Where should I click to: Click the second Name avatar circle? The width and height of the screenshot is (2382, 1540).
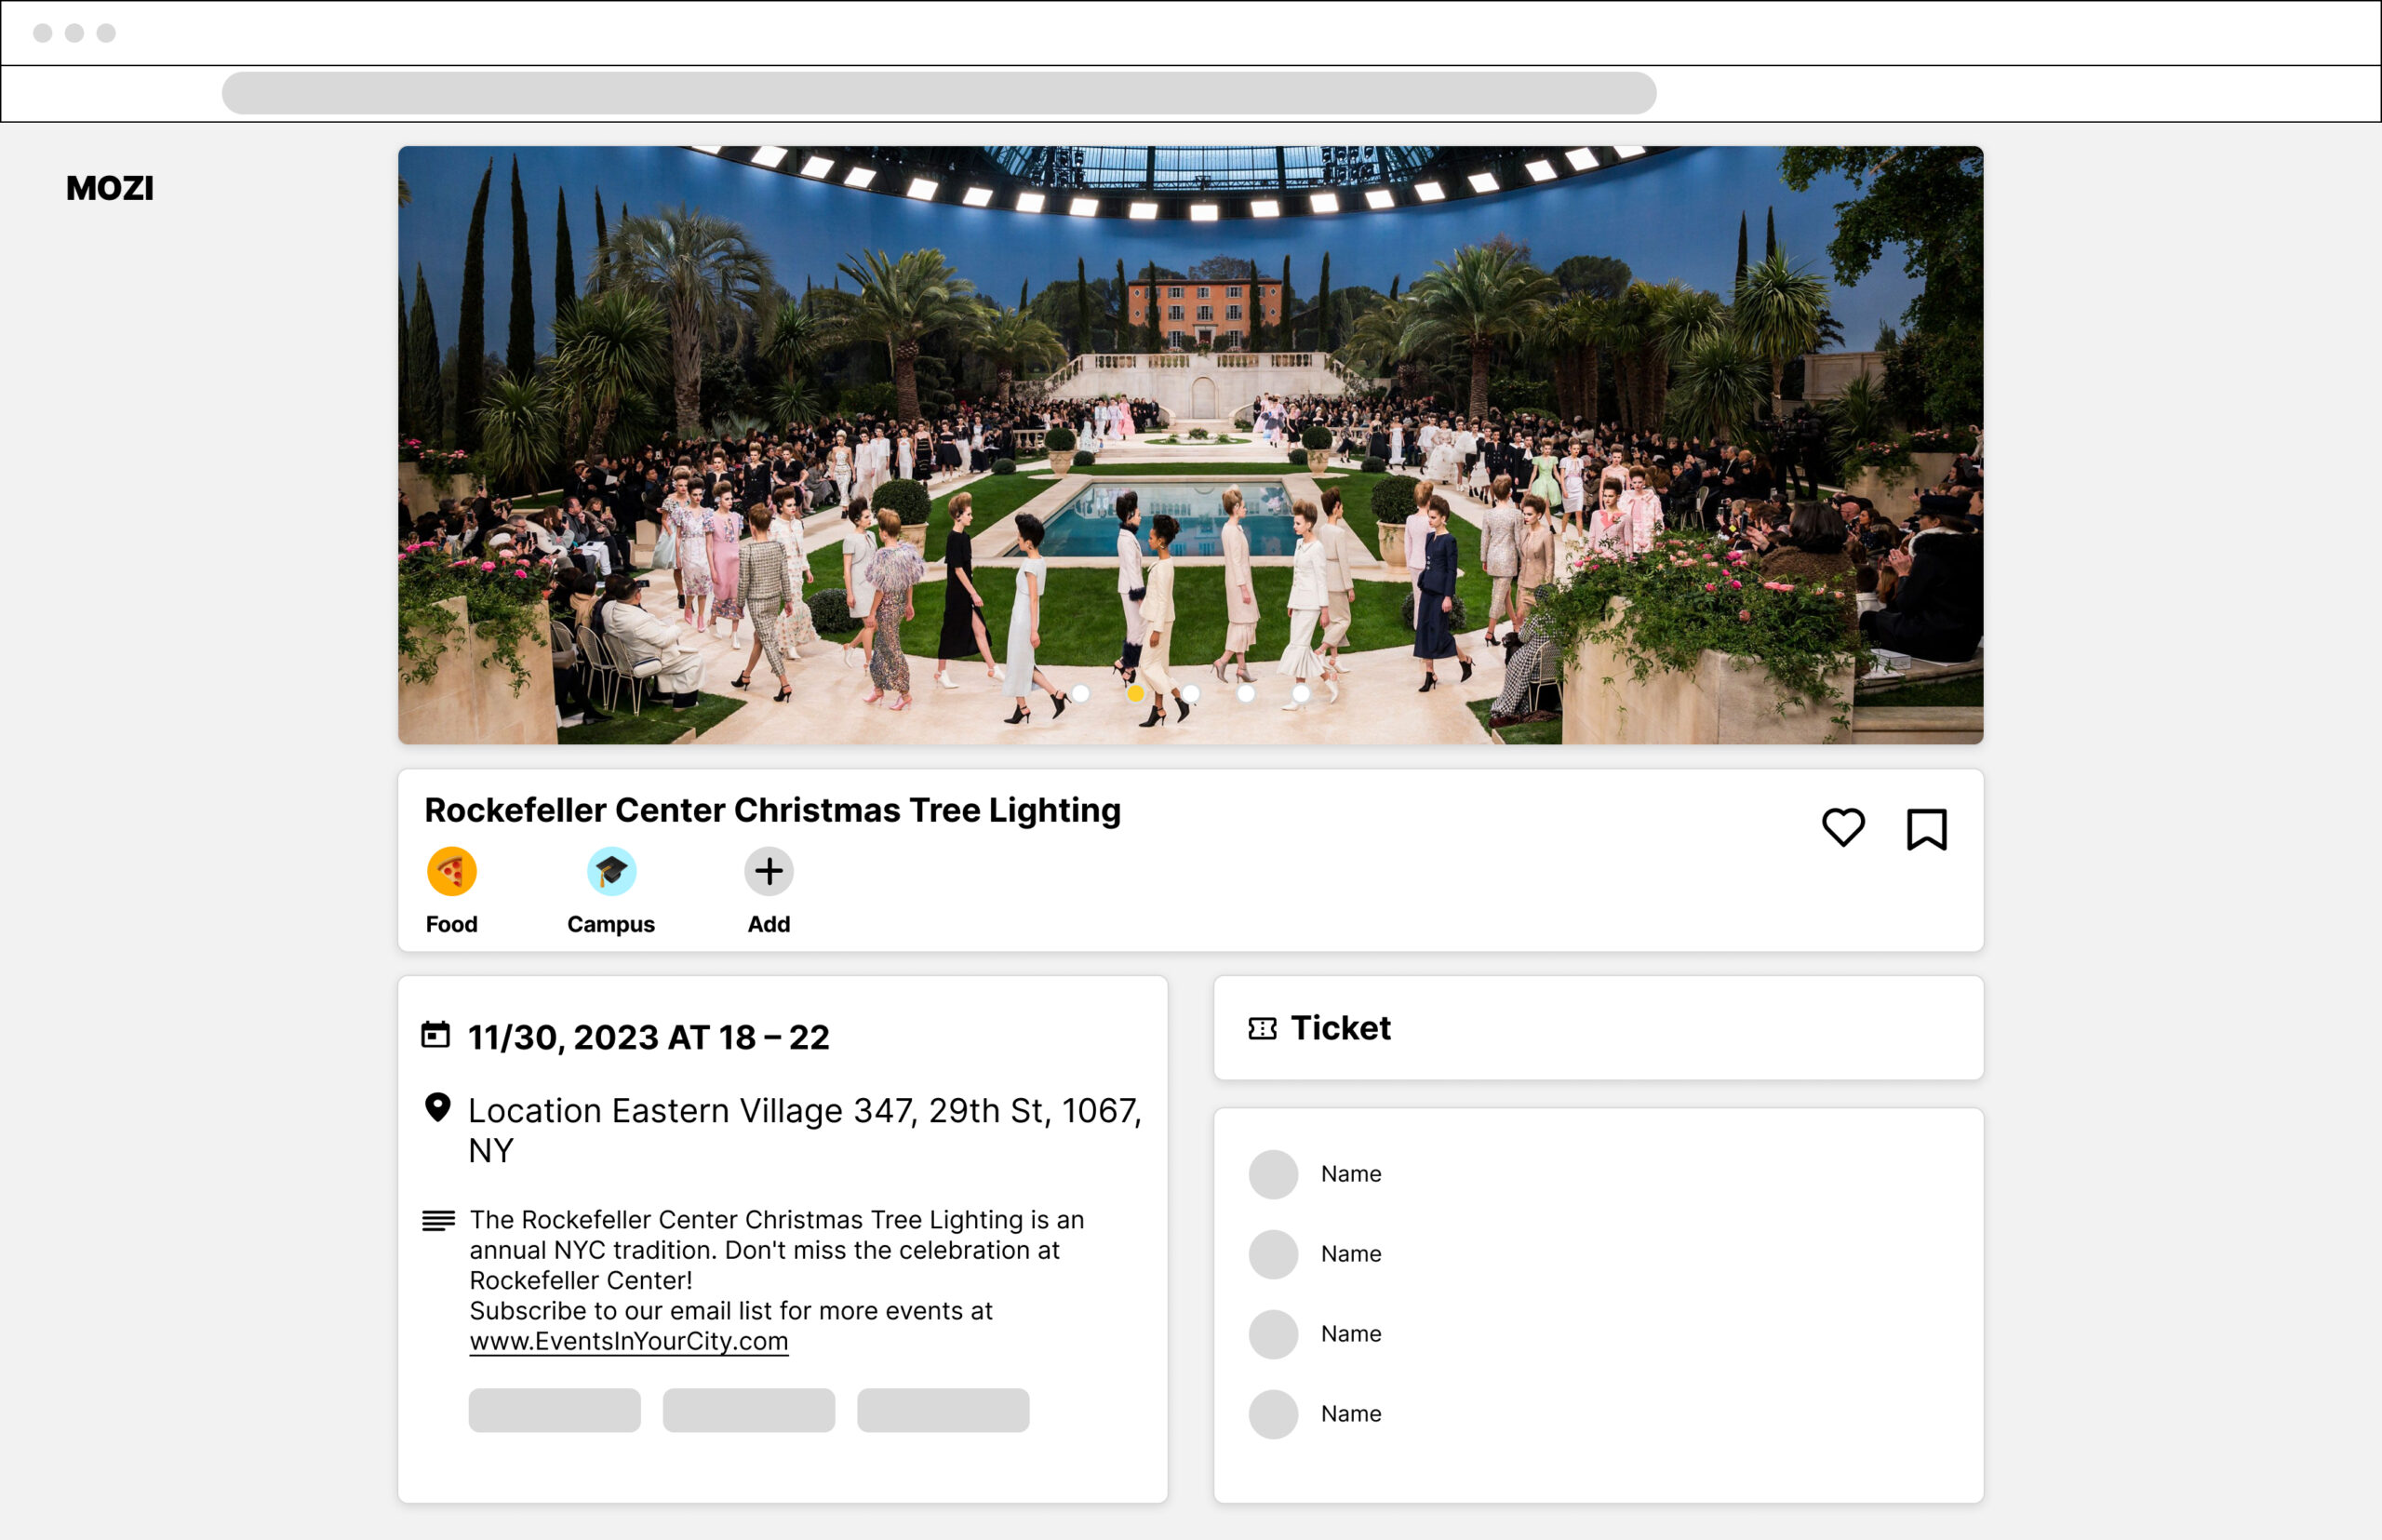[x=1273, y=1254]
